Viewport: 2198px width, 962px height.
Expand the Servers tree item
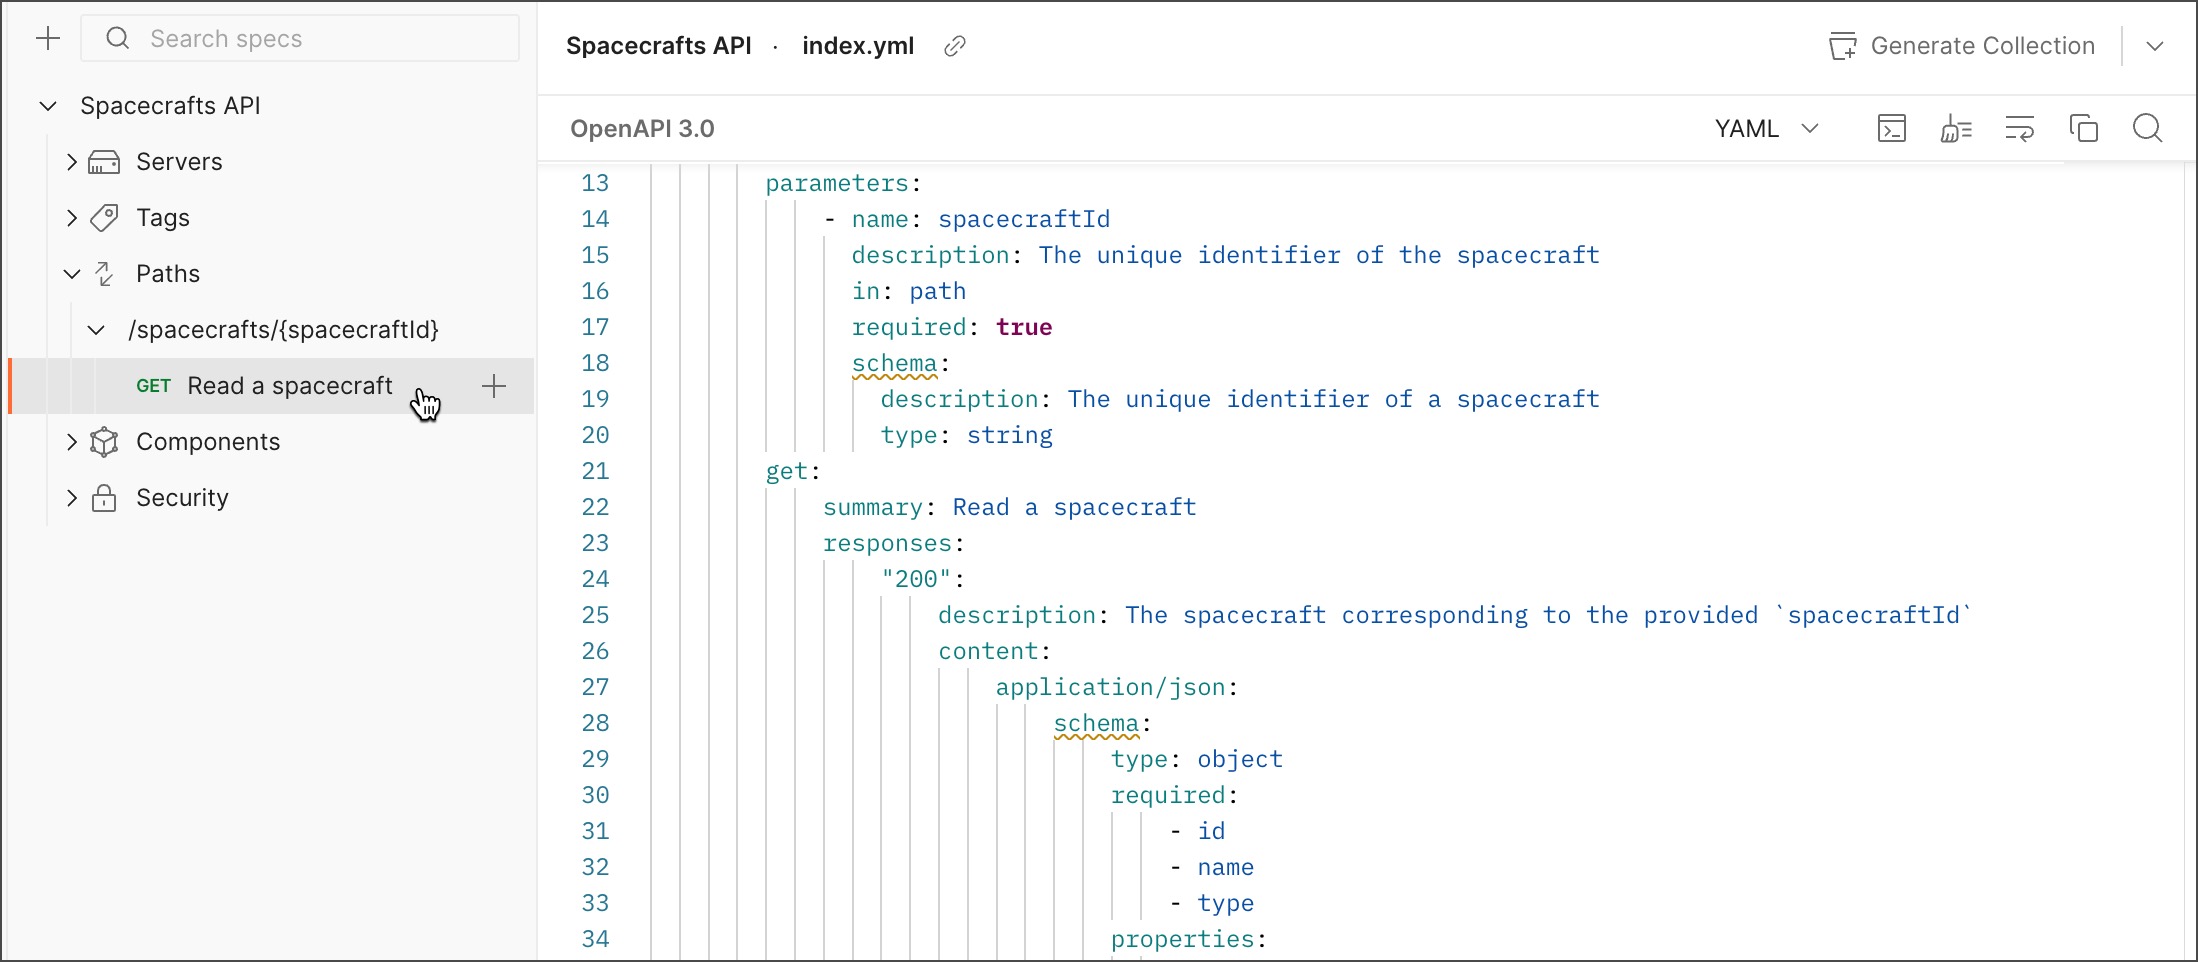coord(70,161)
